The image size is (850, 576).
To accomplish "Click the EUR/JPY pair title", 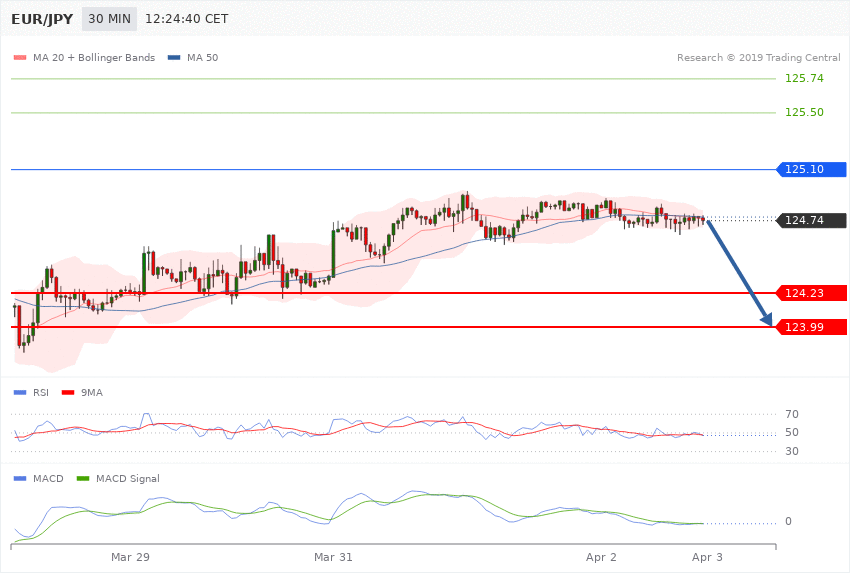I will (x=42, y=19).
